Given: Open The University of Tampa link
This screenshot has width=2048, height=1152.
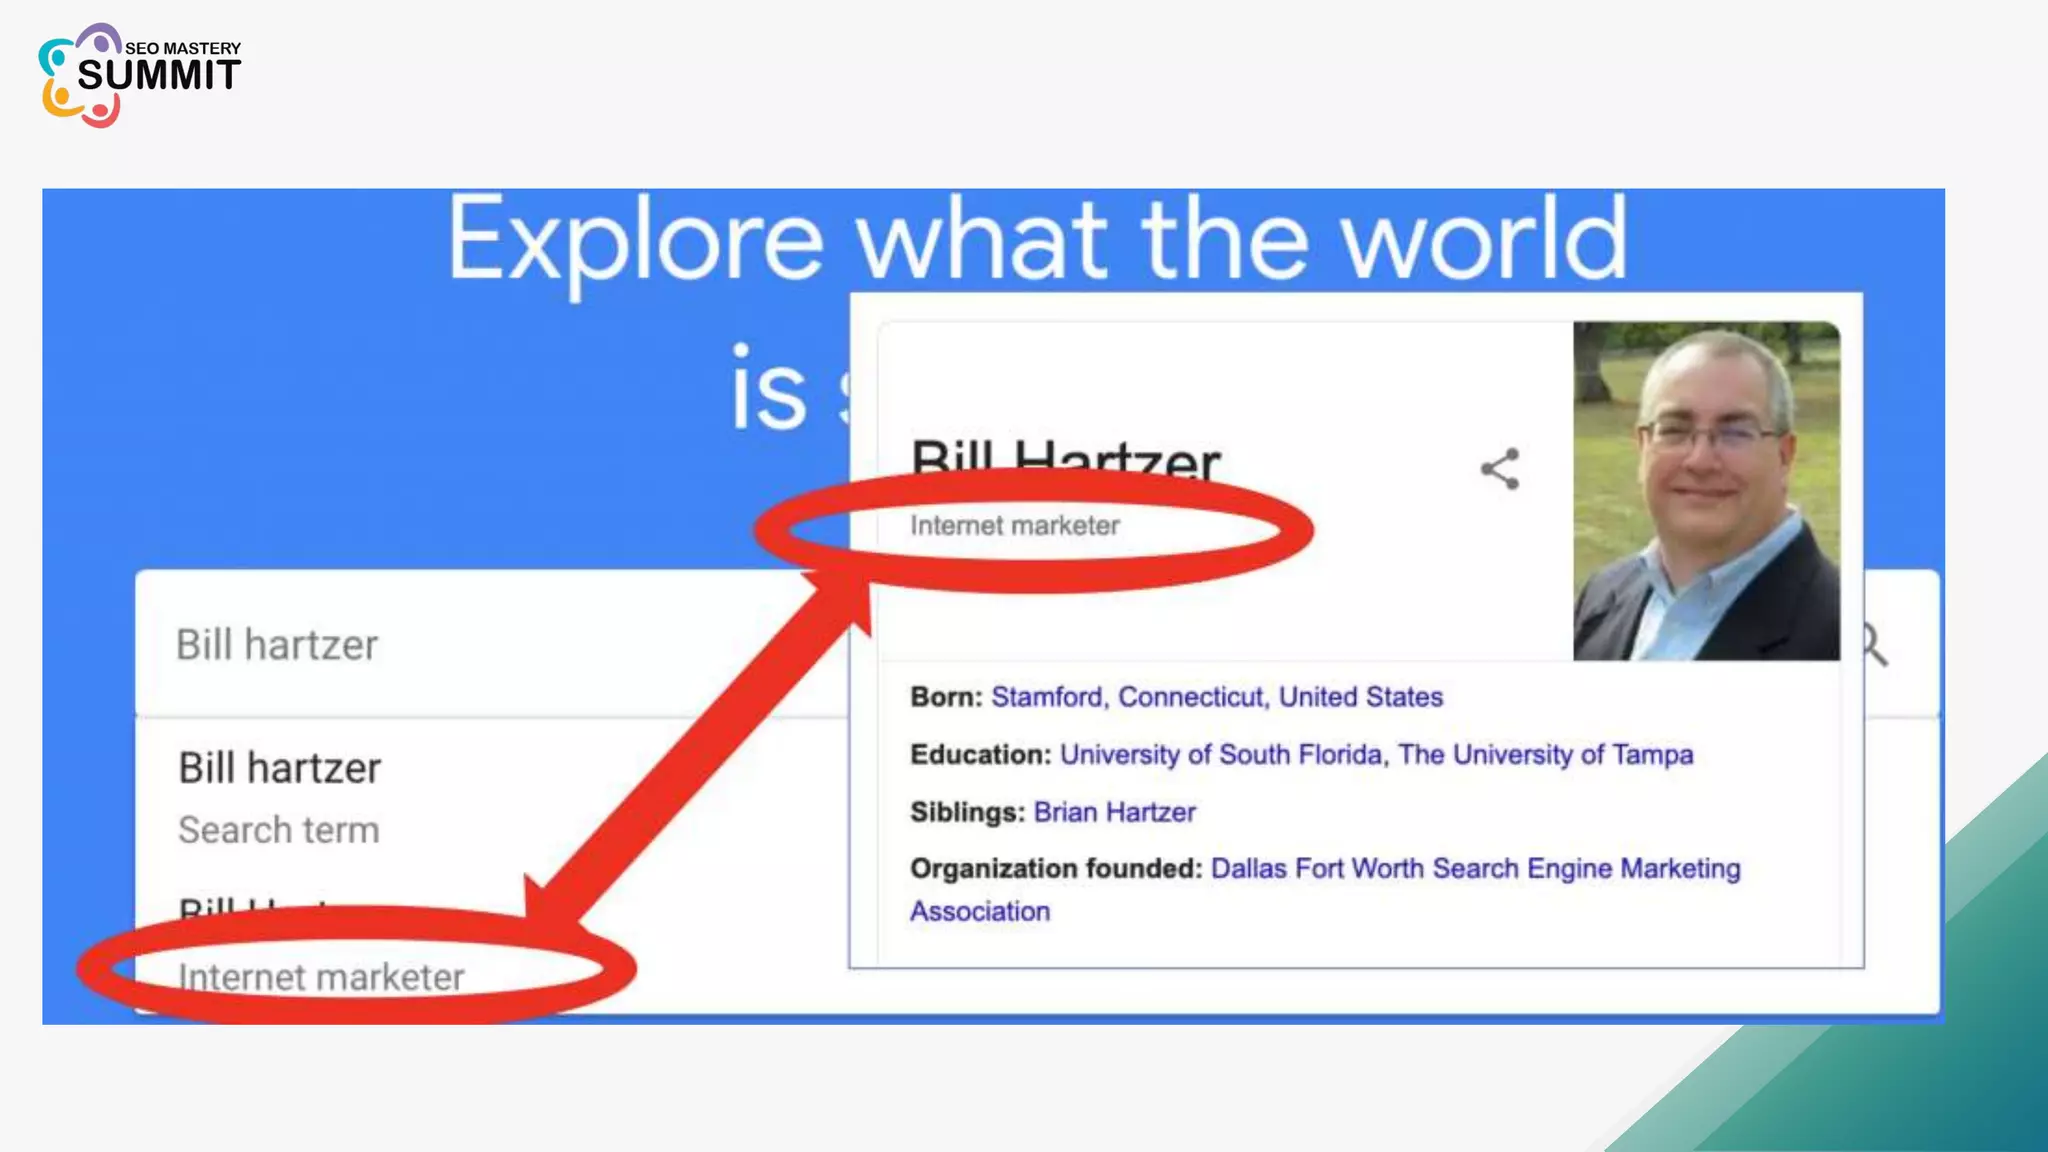Looking at the screenshot, I should [x=1545, y=755].
